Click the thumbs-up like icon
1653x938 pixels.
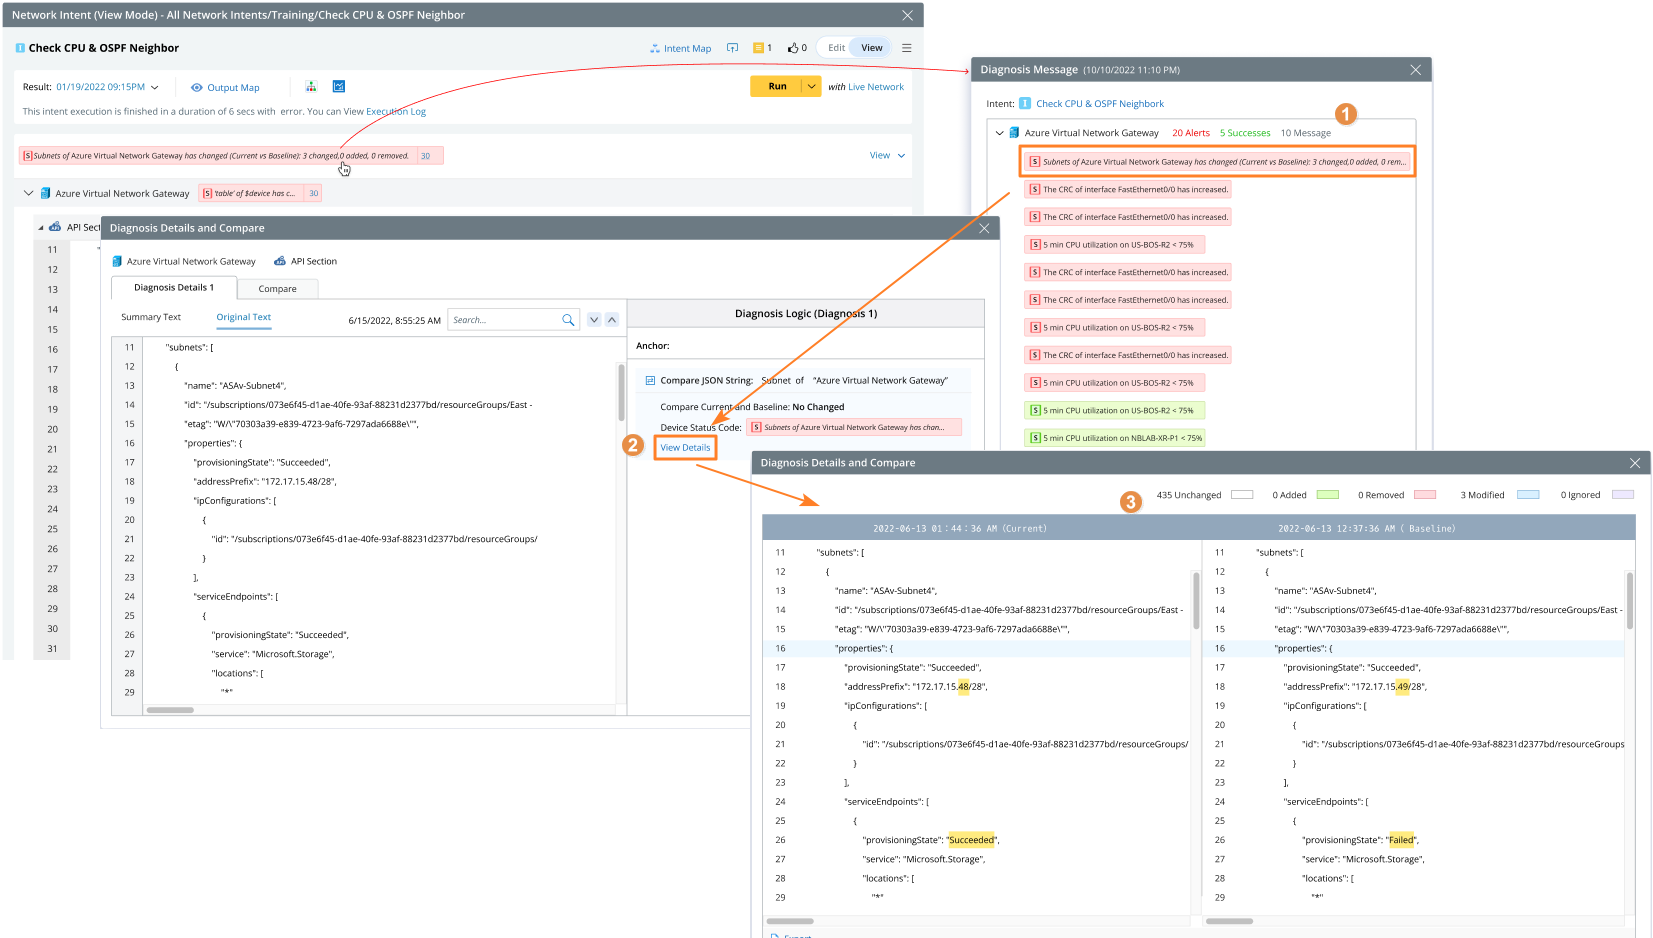(x=793, y=48)
